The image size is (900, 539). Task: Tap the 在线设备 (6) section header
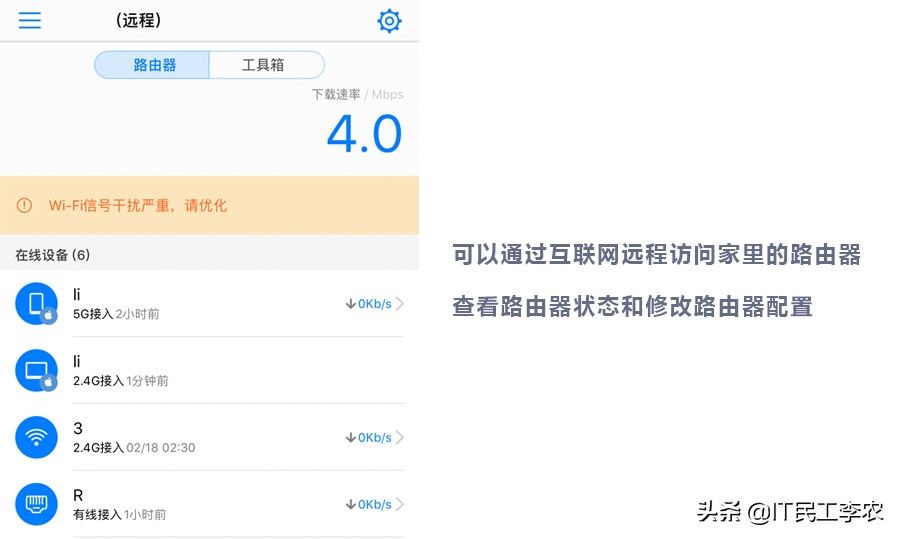pos(53,255)
